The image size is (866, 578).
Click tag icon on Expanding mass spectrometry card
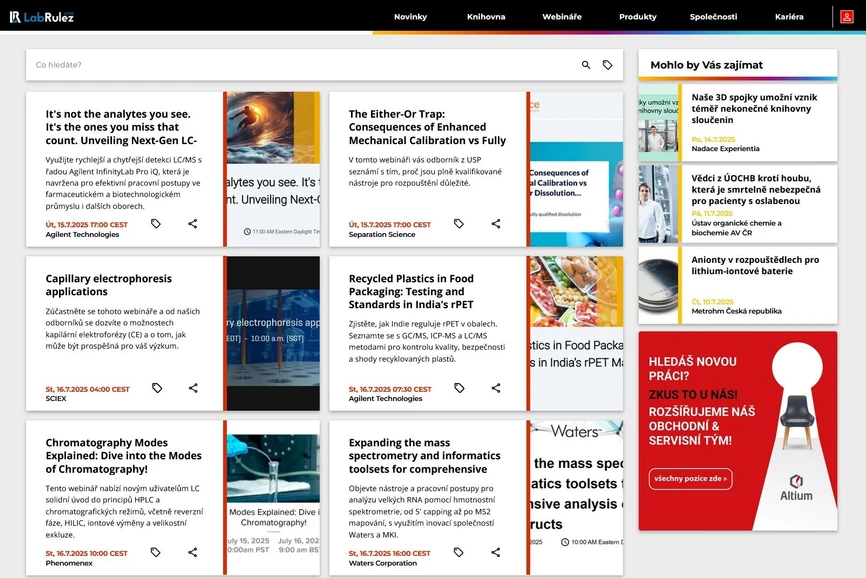(x=458, y=552)
